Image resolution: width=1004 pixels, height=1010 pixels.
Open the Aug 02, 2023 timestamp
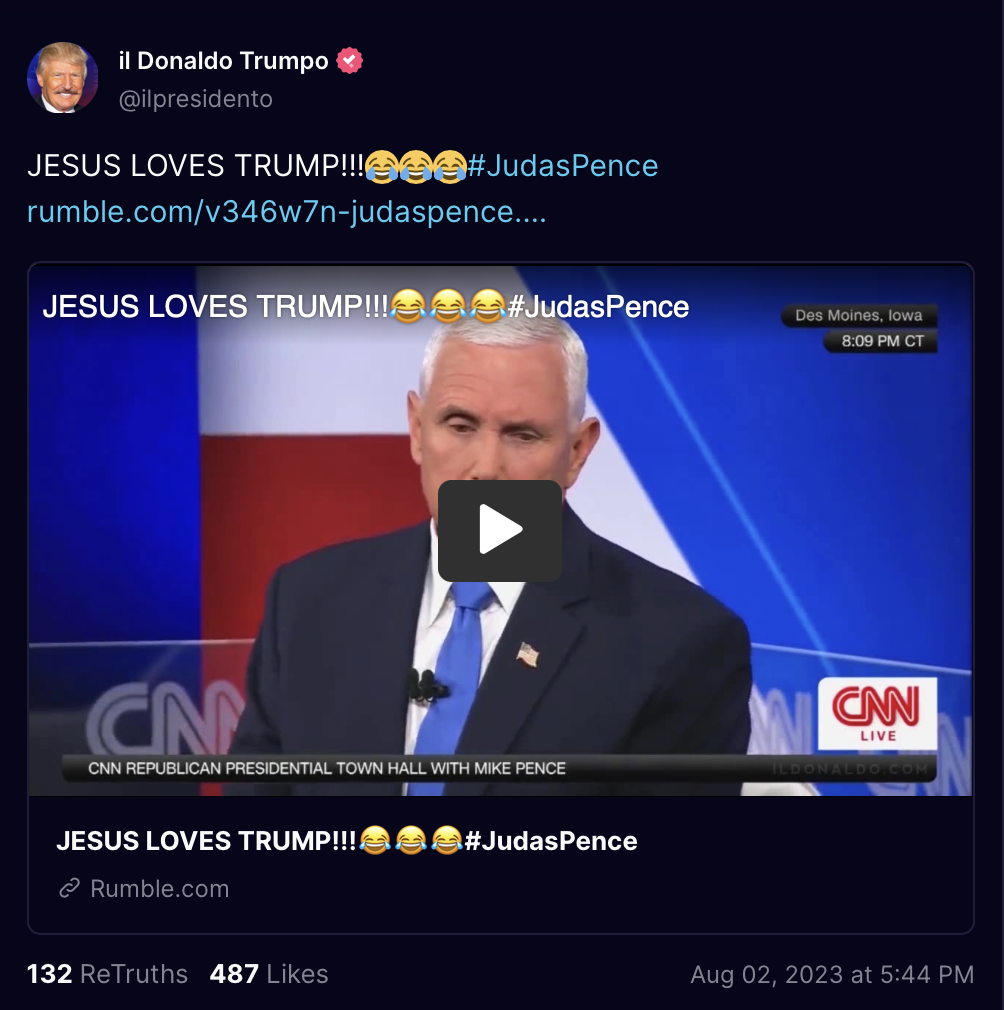[x=832, y=974]
